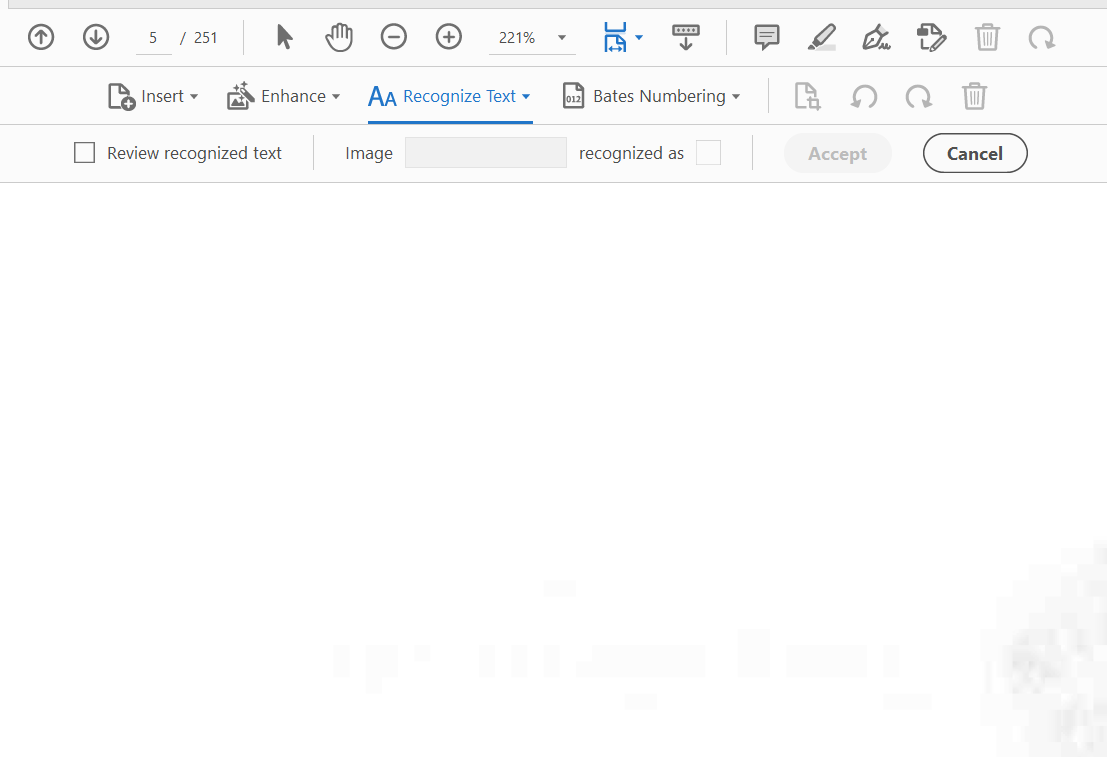Go to the next page
This screenshot has height=757, width=1107.
click(x=96, y=37)
